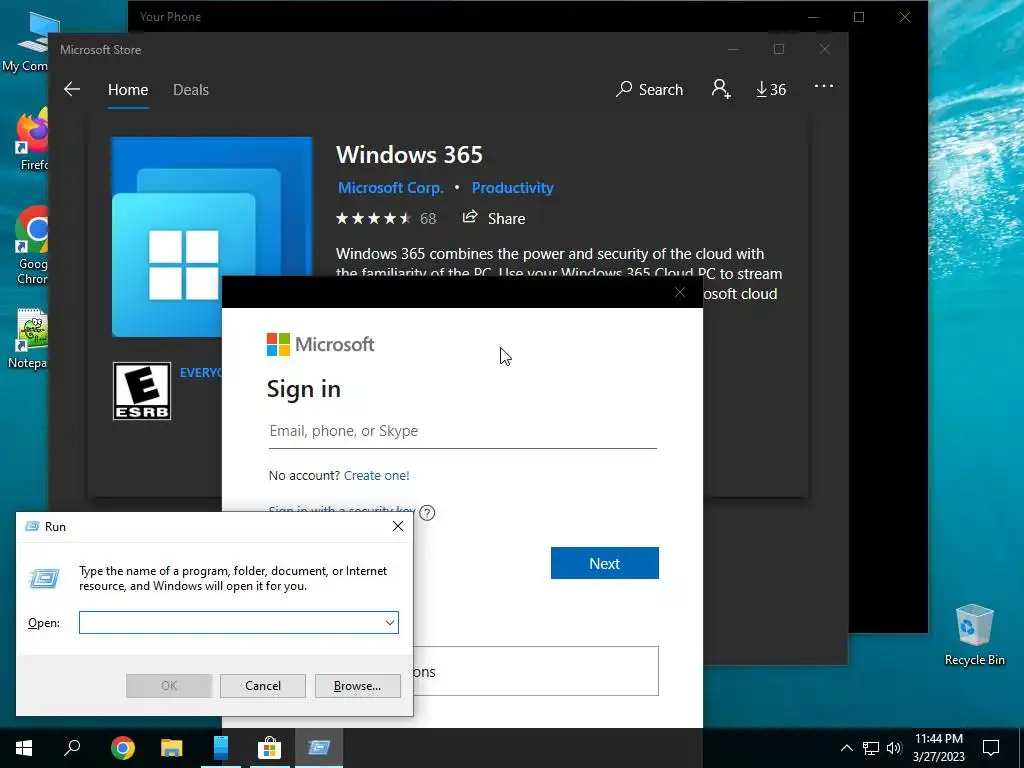Switch to the Deals tab

[191, 89]
